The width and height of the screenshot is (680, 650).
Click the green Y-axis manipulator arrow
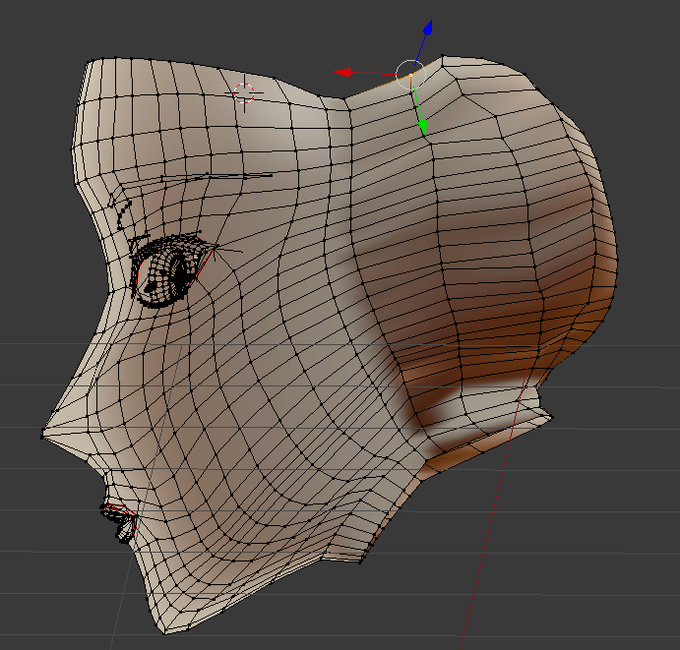[x=422, y=127]
